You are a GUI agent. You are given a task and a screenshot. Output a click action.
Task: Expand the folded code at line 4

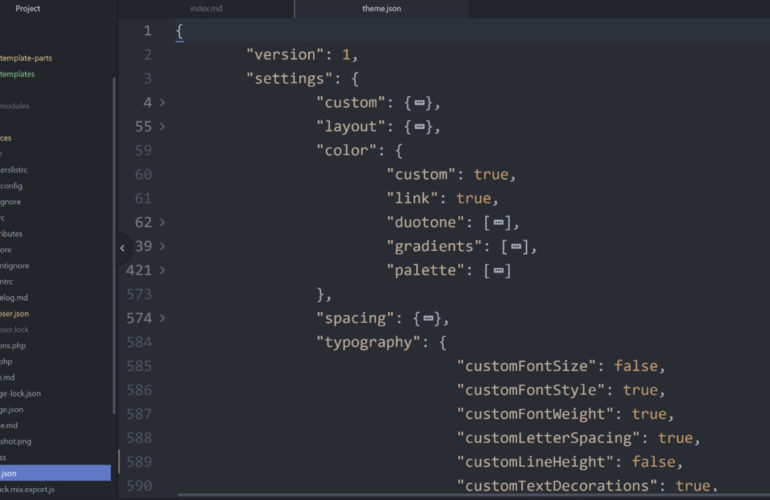[x=162, y=103]
